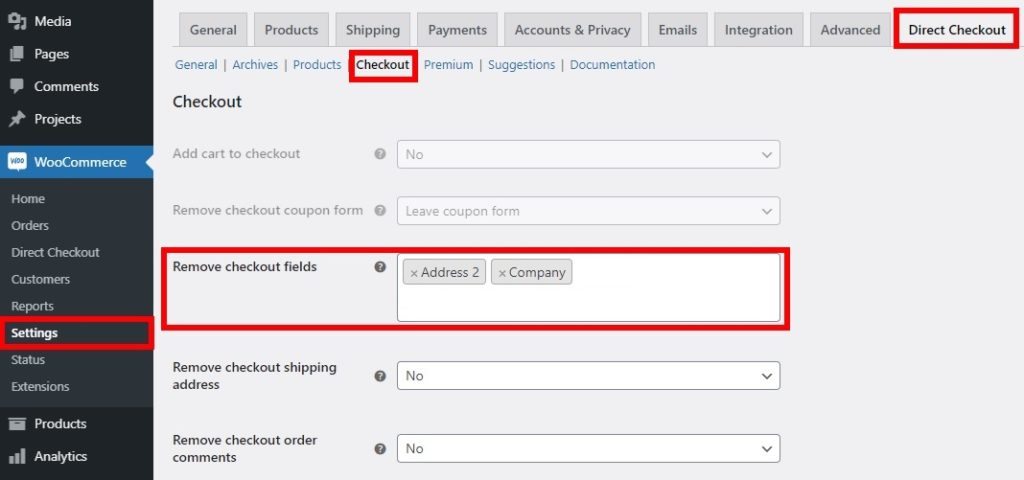Image resolution: width=1024 pixels, height=480 pixels.
Task: Open the Premium sub-section link
Action: 449,65
